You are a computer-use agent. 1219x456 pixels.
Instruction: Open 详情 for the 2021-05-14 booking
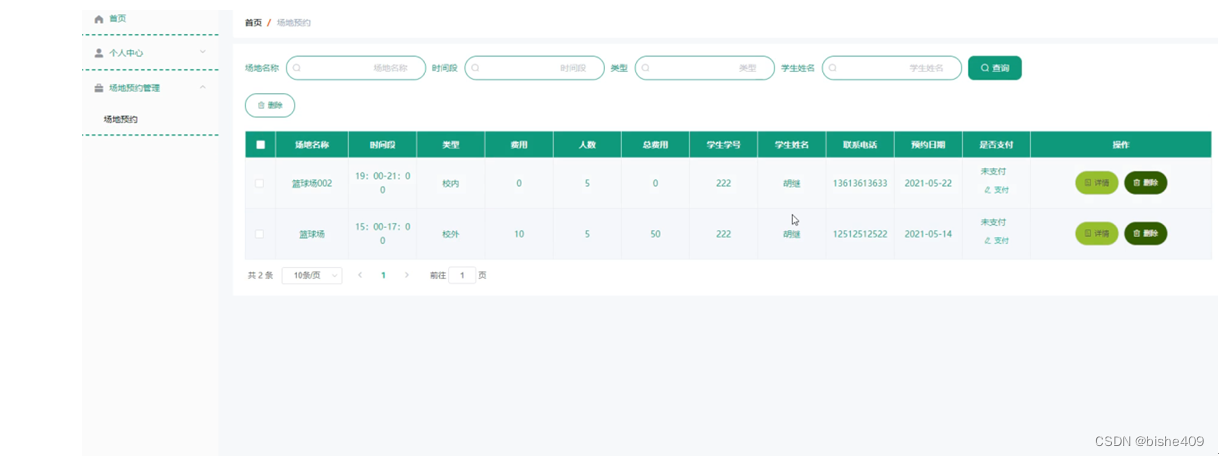1097,234
